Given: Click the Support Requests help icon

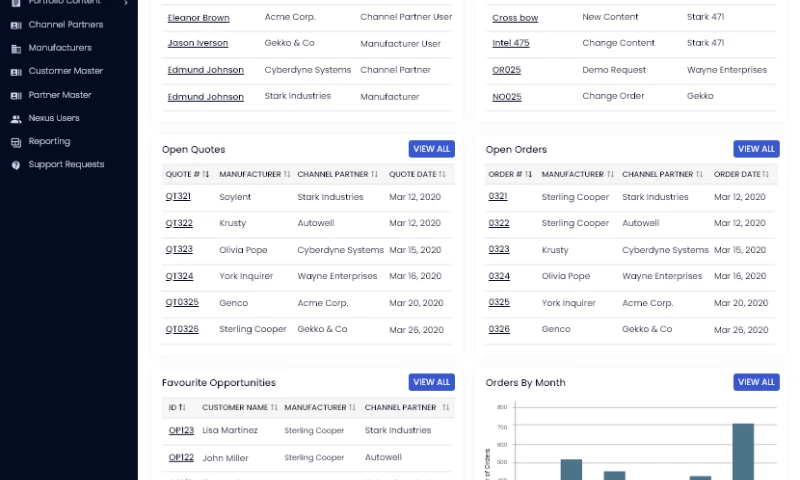Looking at the screenshot, I should (x=16, y=165).
